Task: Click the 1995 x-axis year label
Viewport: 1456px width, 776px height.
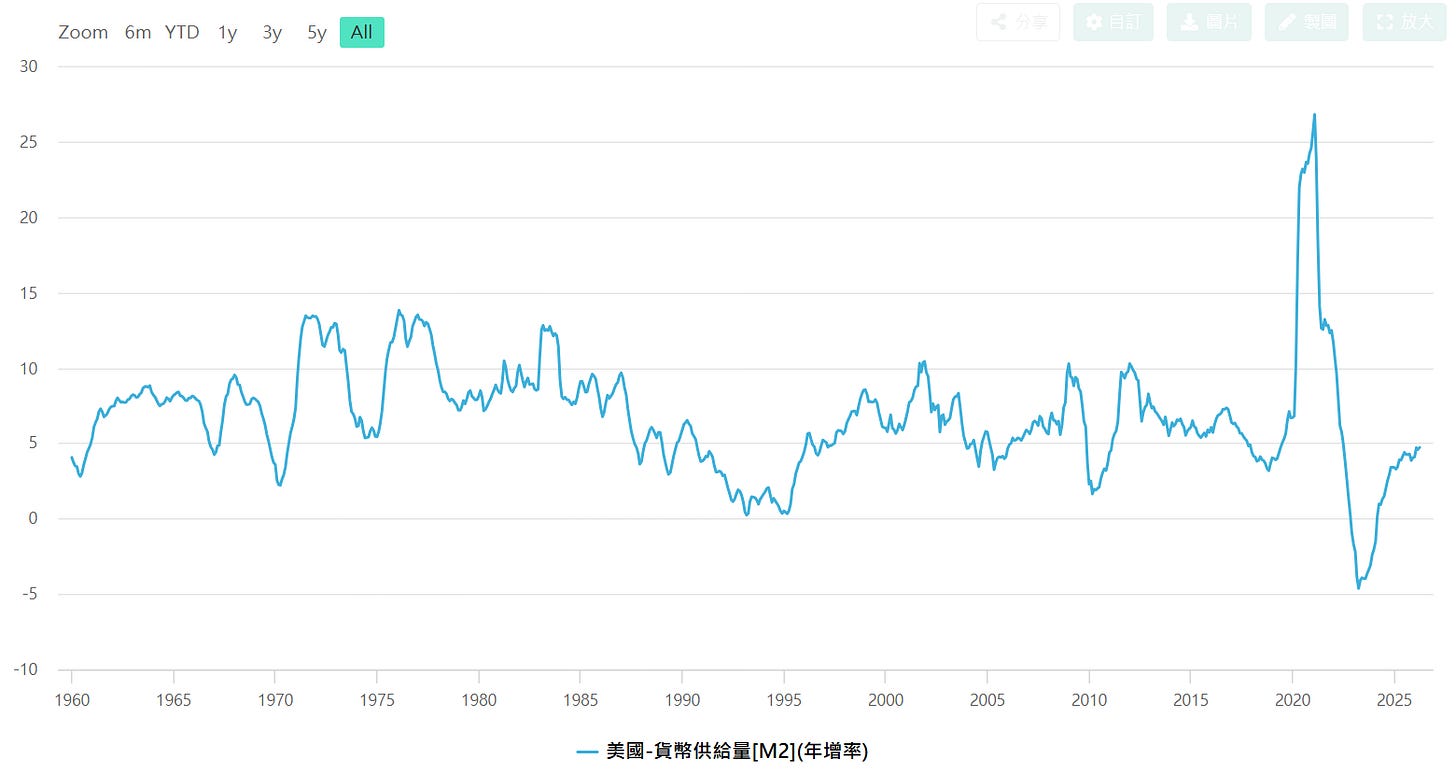Action: [784, 700]
